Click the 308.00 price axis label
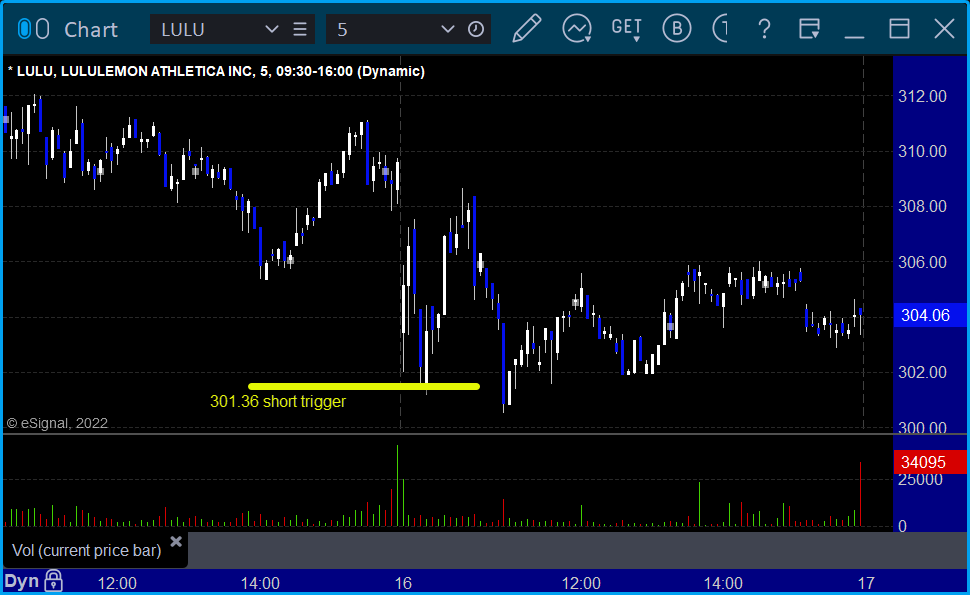 click(x=922, y=207)
